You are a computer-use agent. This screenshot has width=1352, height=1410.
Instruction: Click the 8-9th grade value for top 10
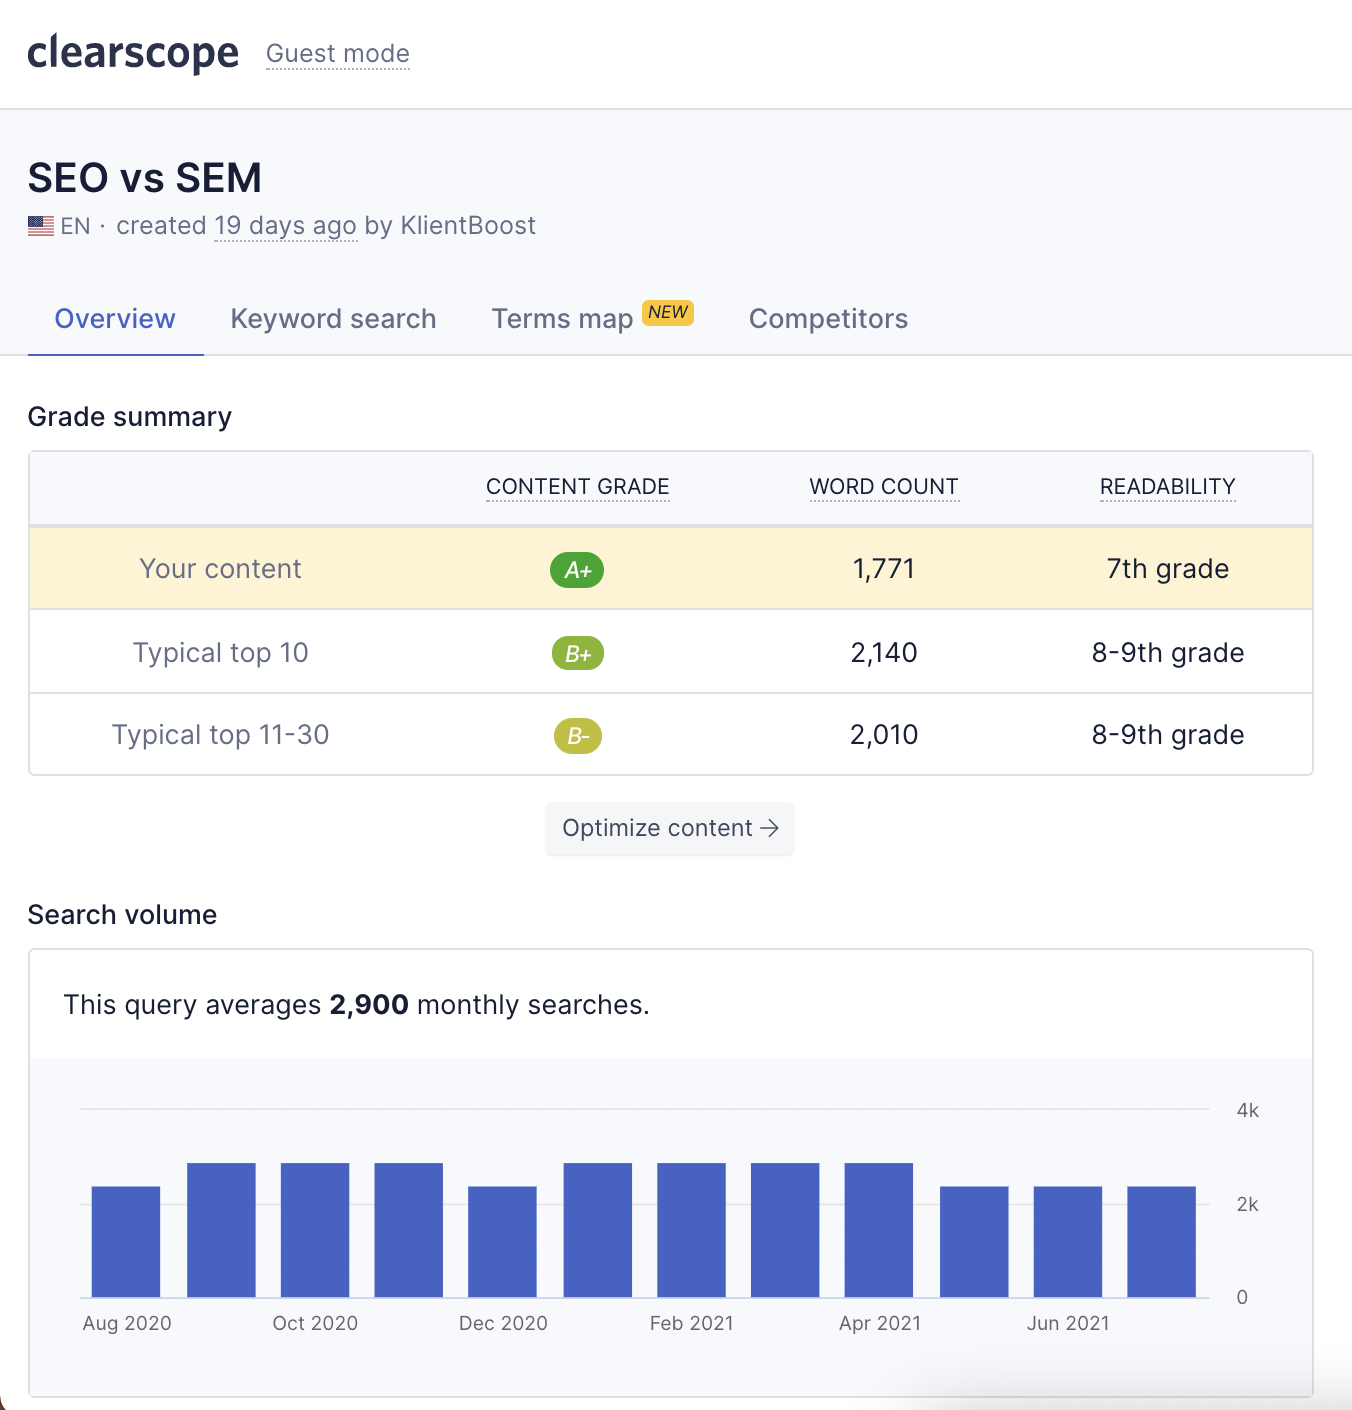[x=1168, y=653]
